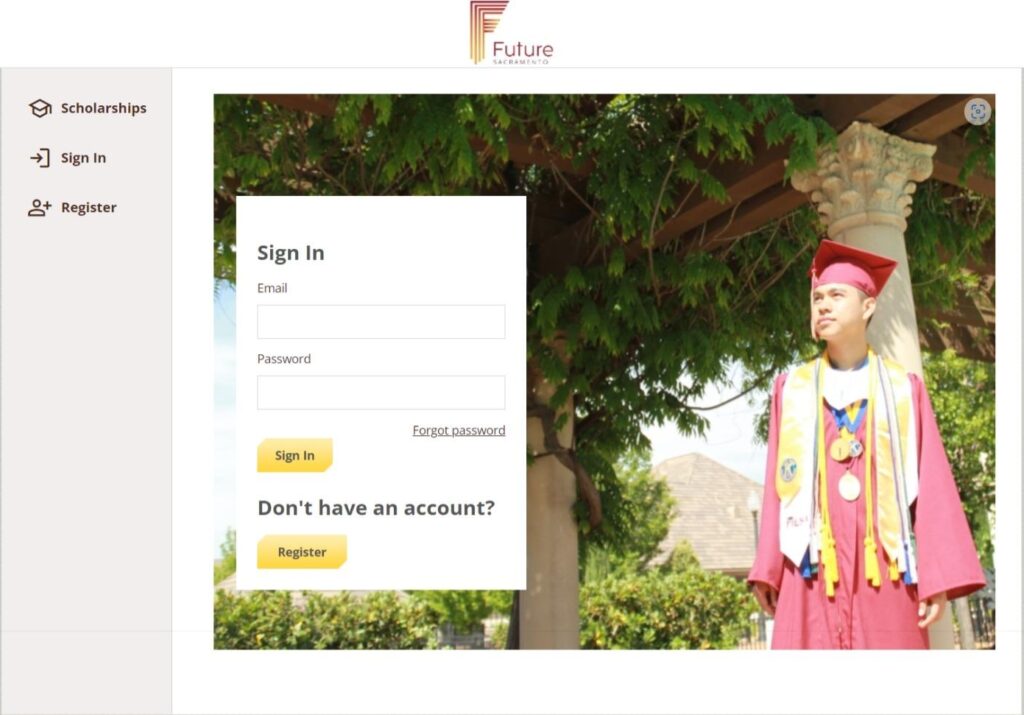The width and height of the screenshot is (1024, 715).
Task: Click the Sign In form heading
Action: pos(291,253)
